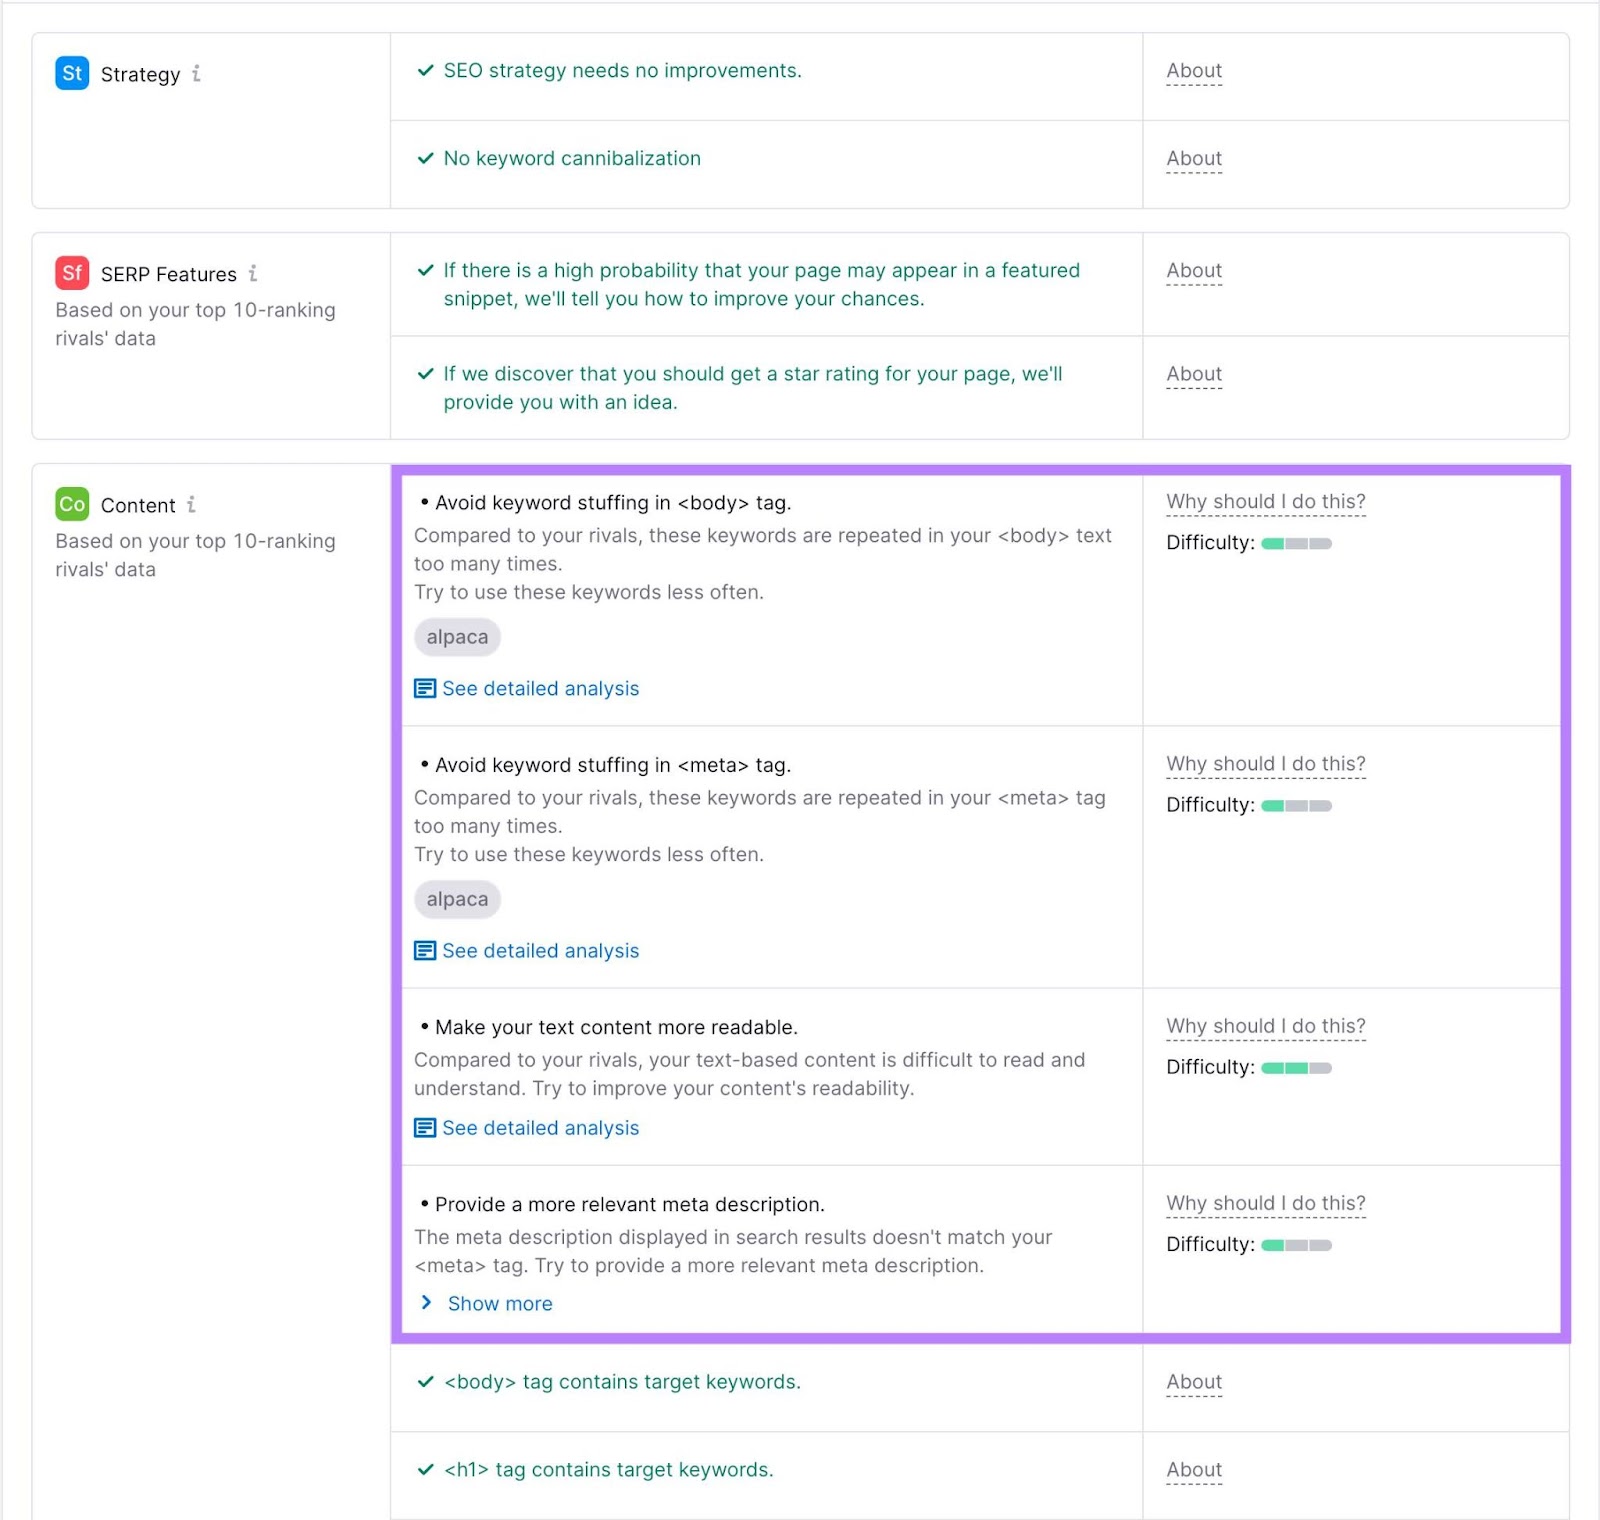
Task: Click the analysis icon under body tag stuffing
Action: pyautogui.click(x=425, y=688)
